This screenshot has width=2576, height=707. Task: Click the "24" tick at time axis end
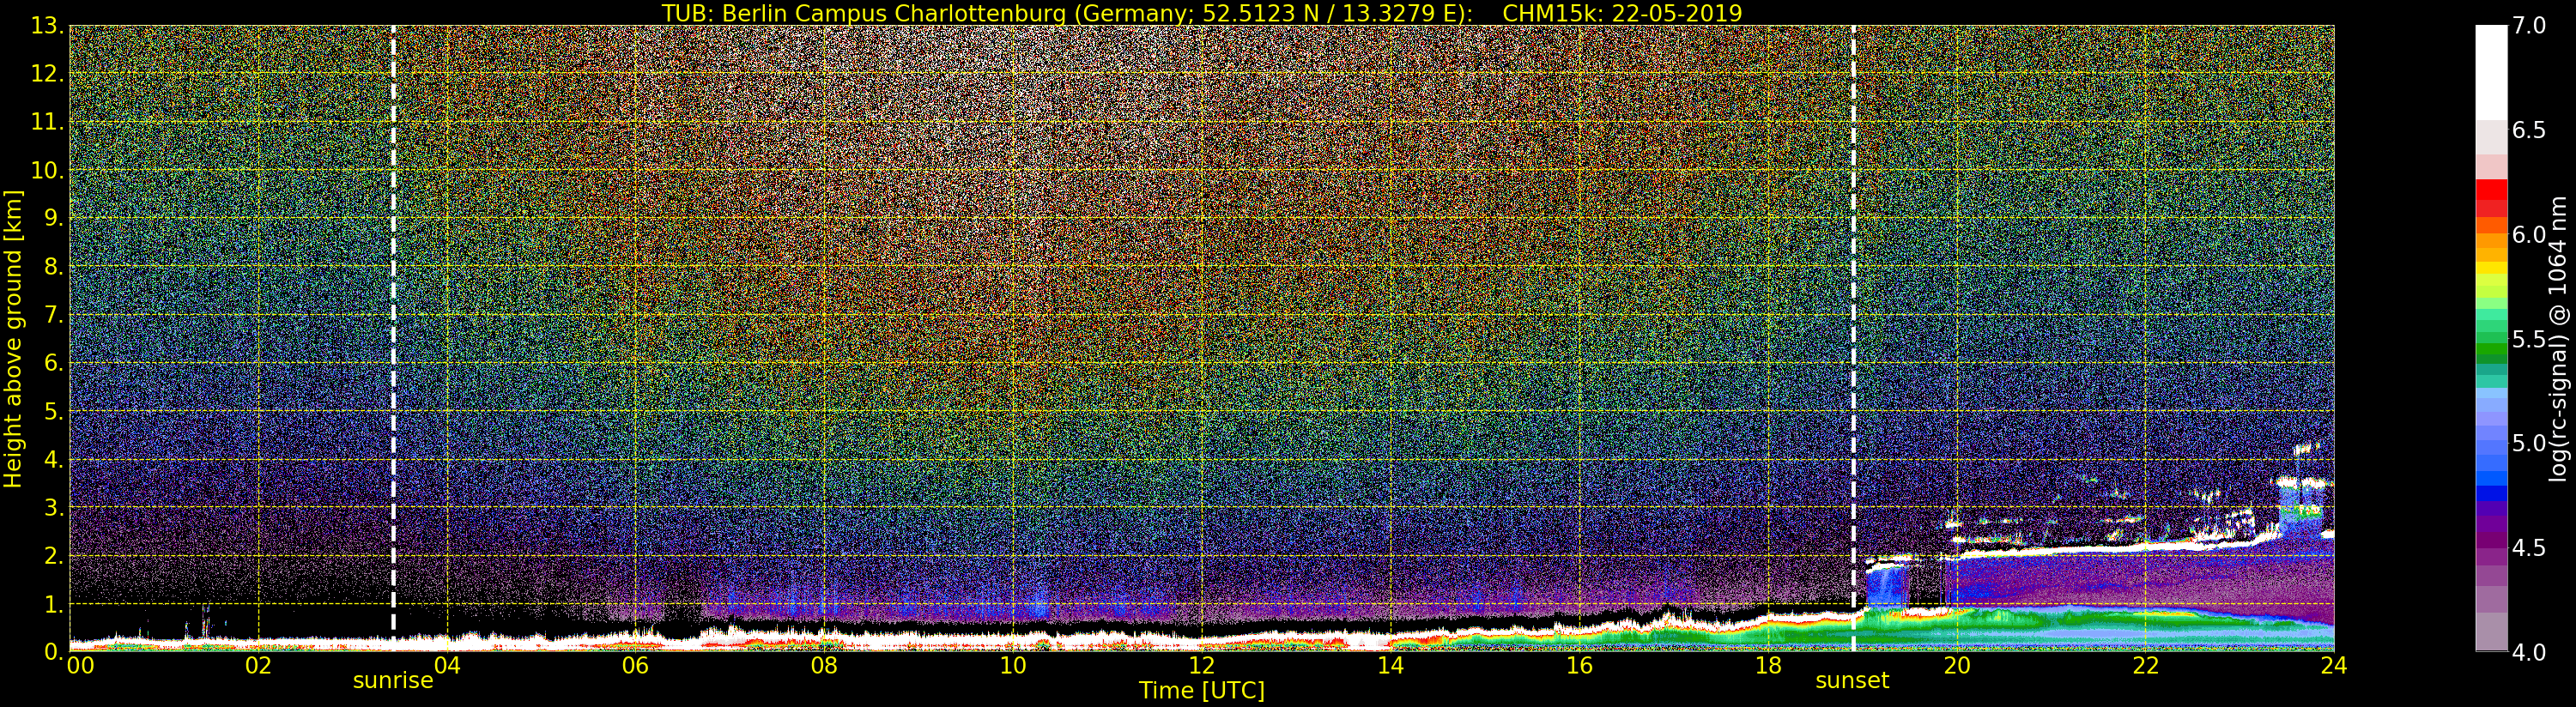pos(2333,666)
